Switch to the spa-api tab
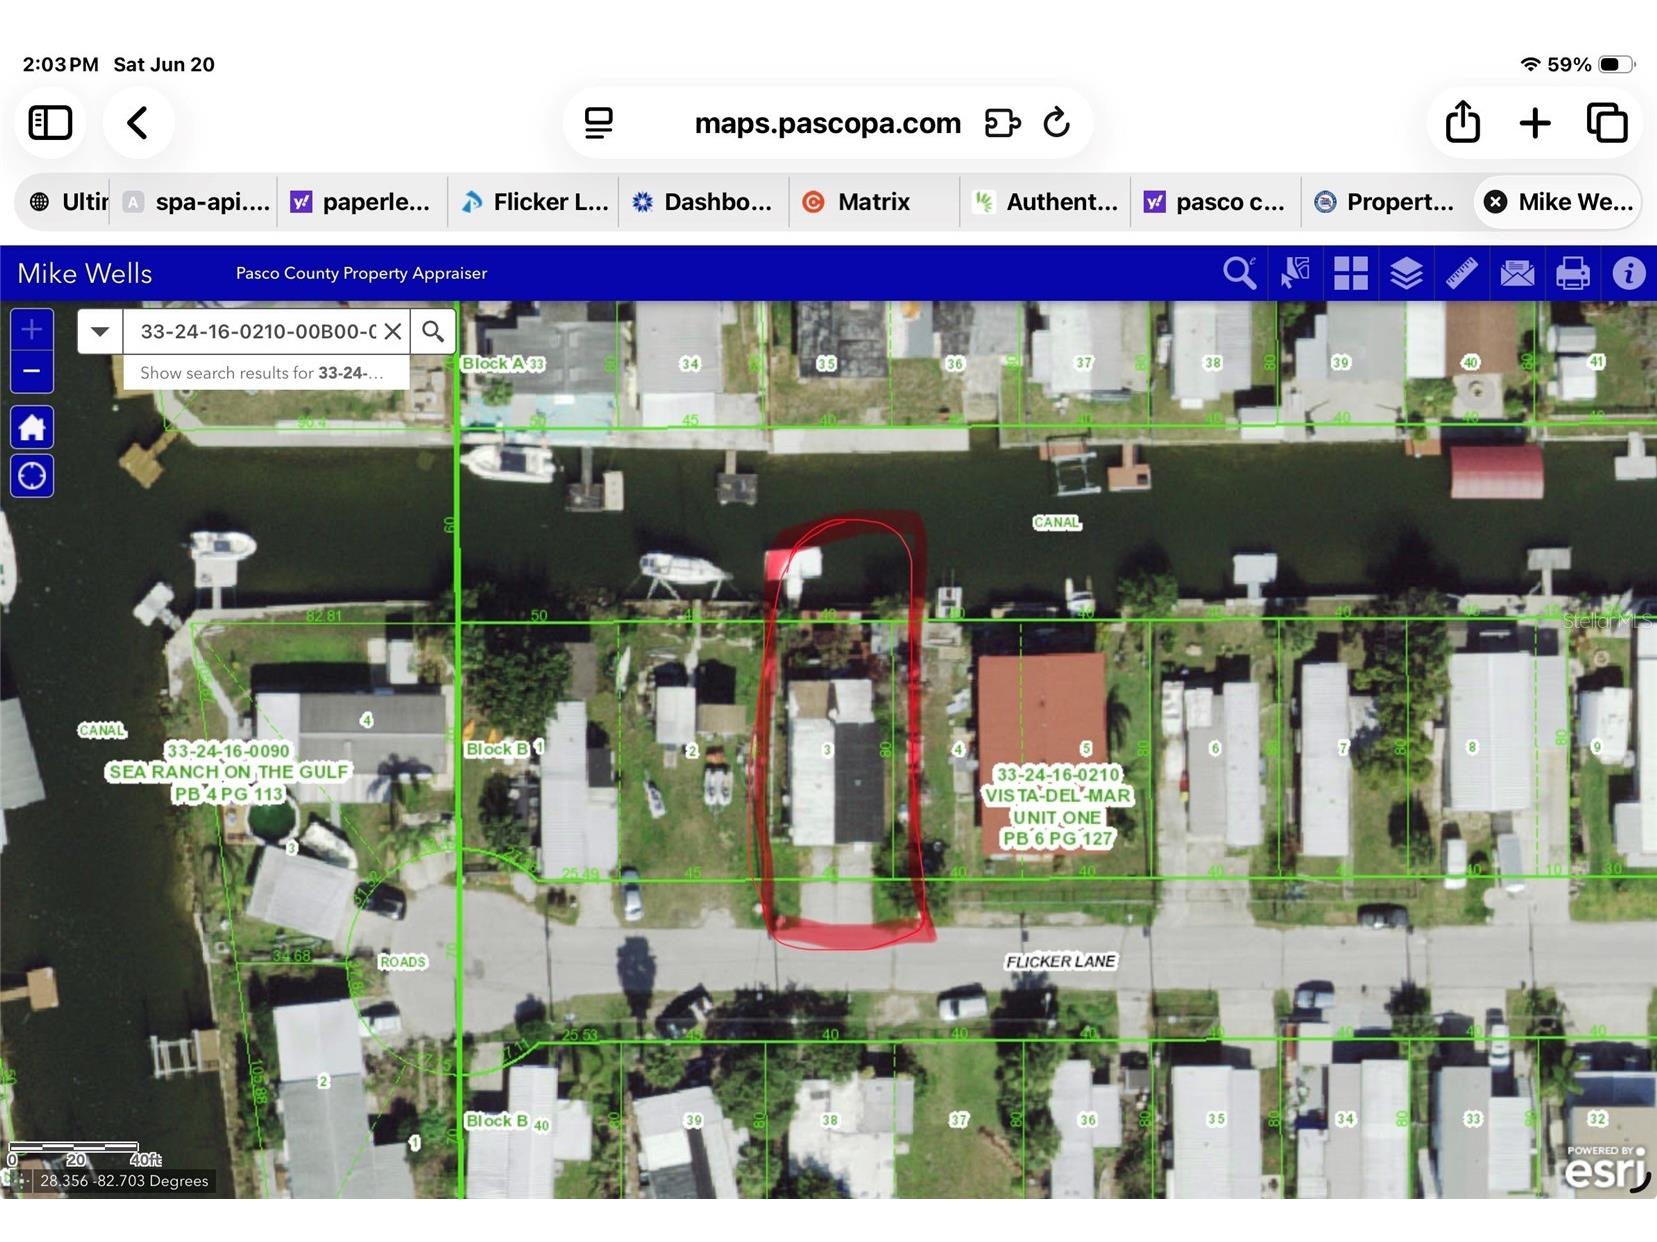Image resolution: width=1657 pixels, height=1242 pixels. (x=196, y=202)
